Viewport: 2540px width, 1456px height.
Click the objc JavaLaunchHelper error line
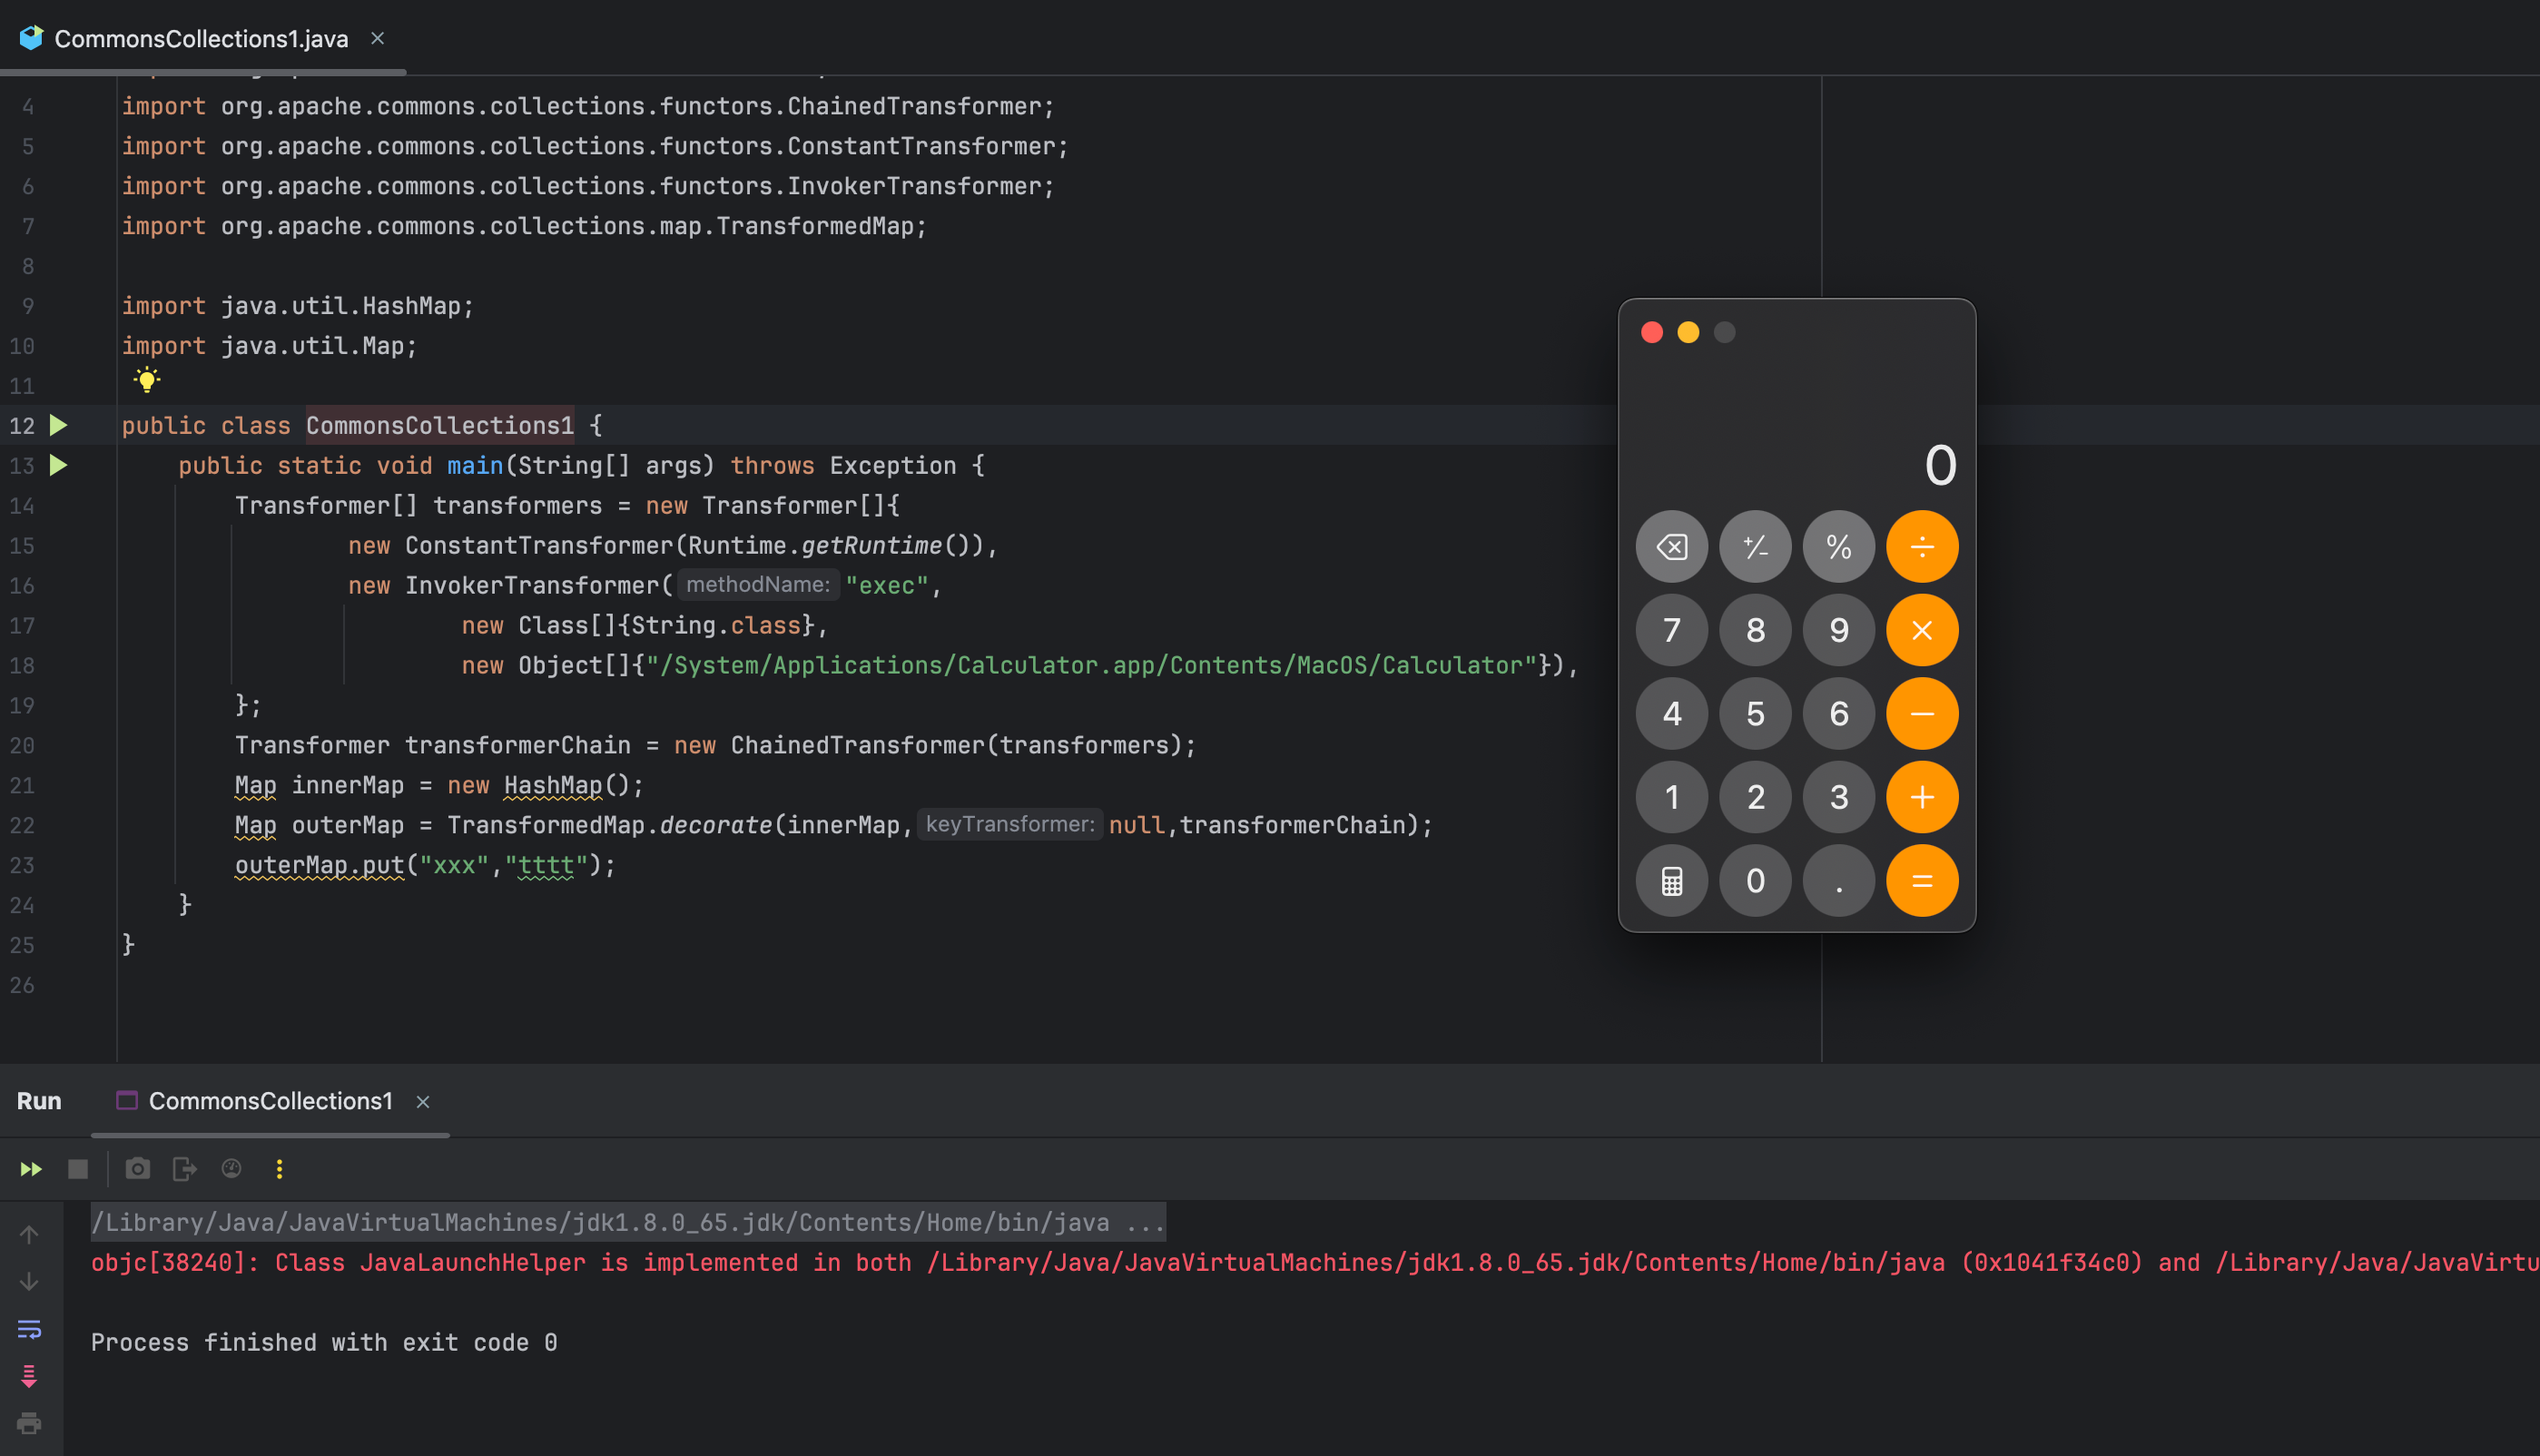1315,1262
